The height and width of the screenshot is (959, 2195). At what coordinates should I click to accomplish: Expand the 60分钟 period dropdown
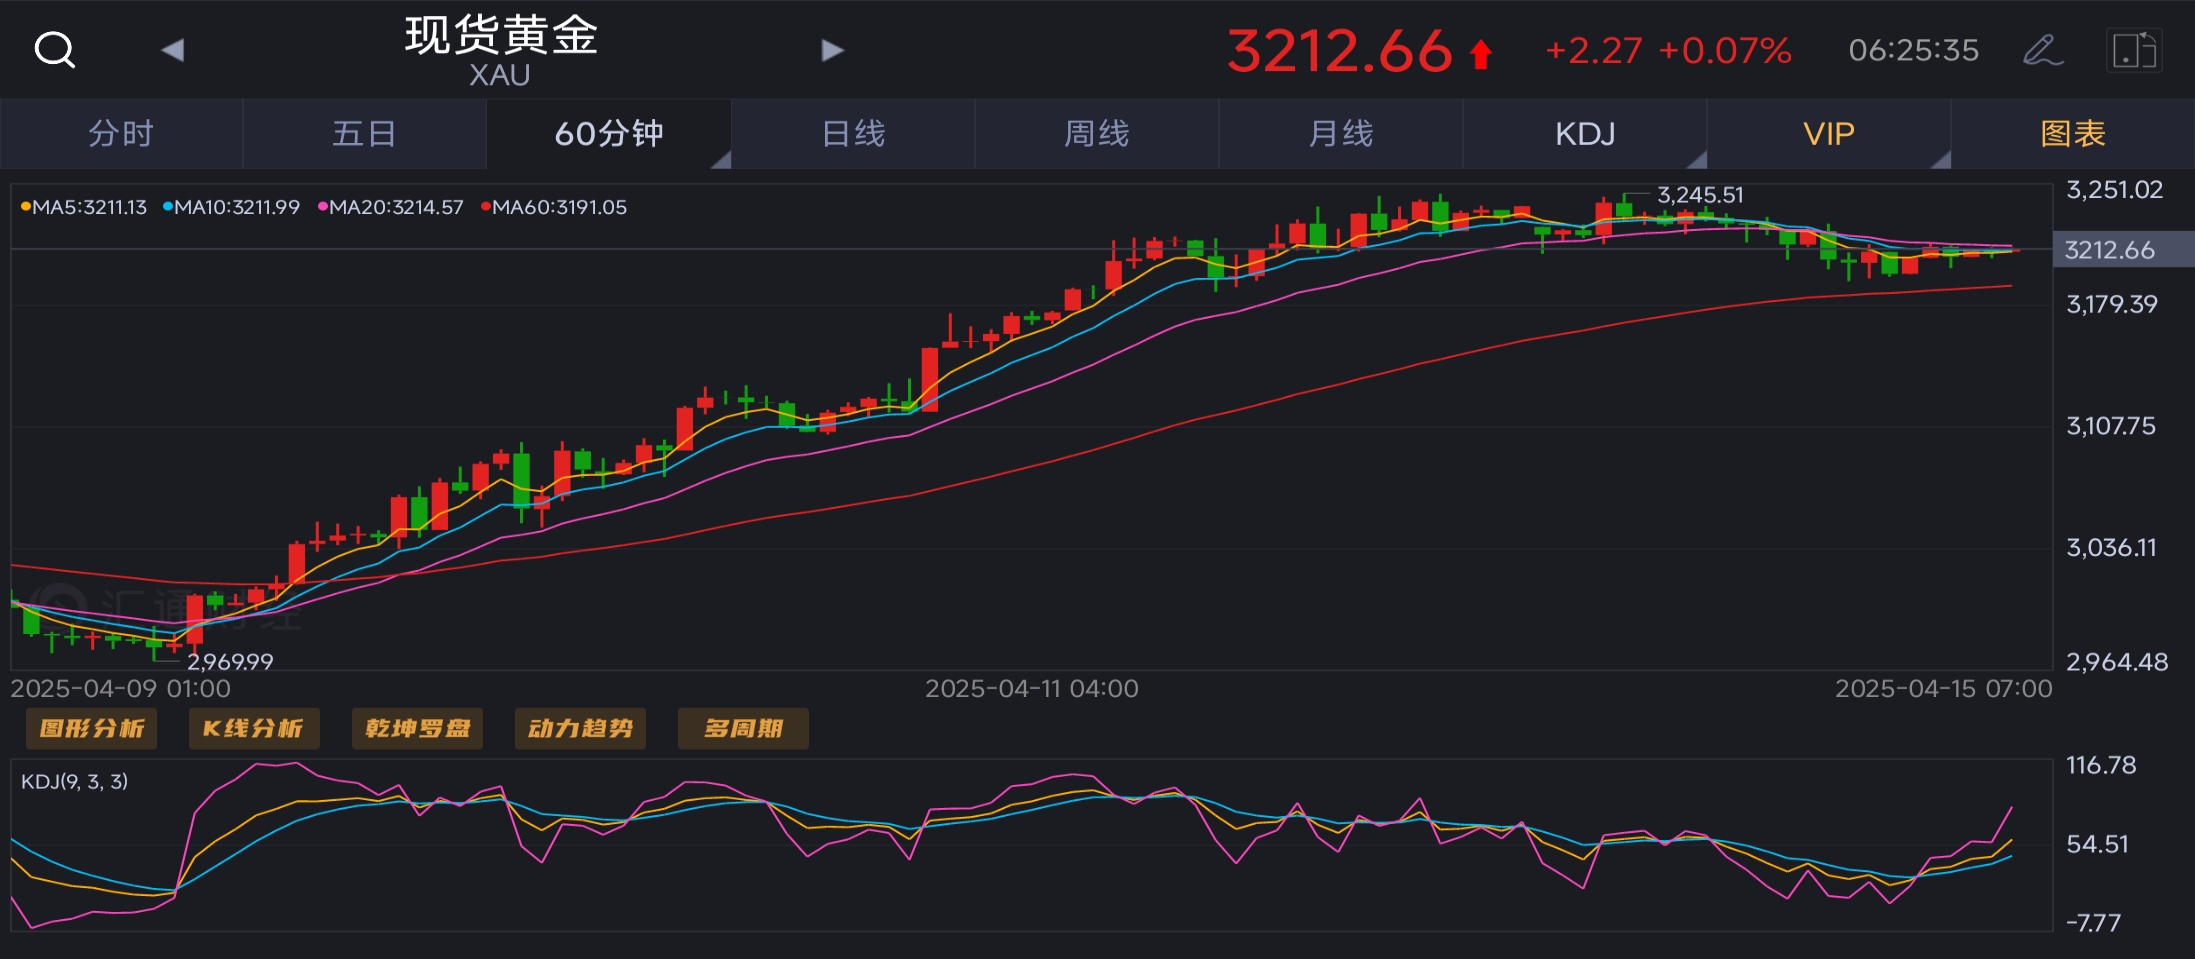(x=720, y=160)
